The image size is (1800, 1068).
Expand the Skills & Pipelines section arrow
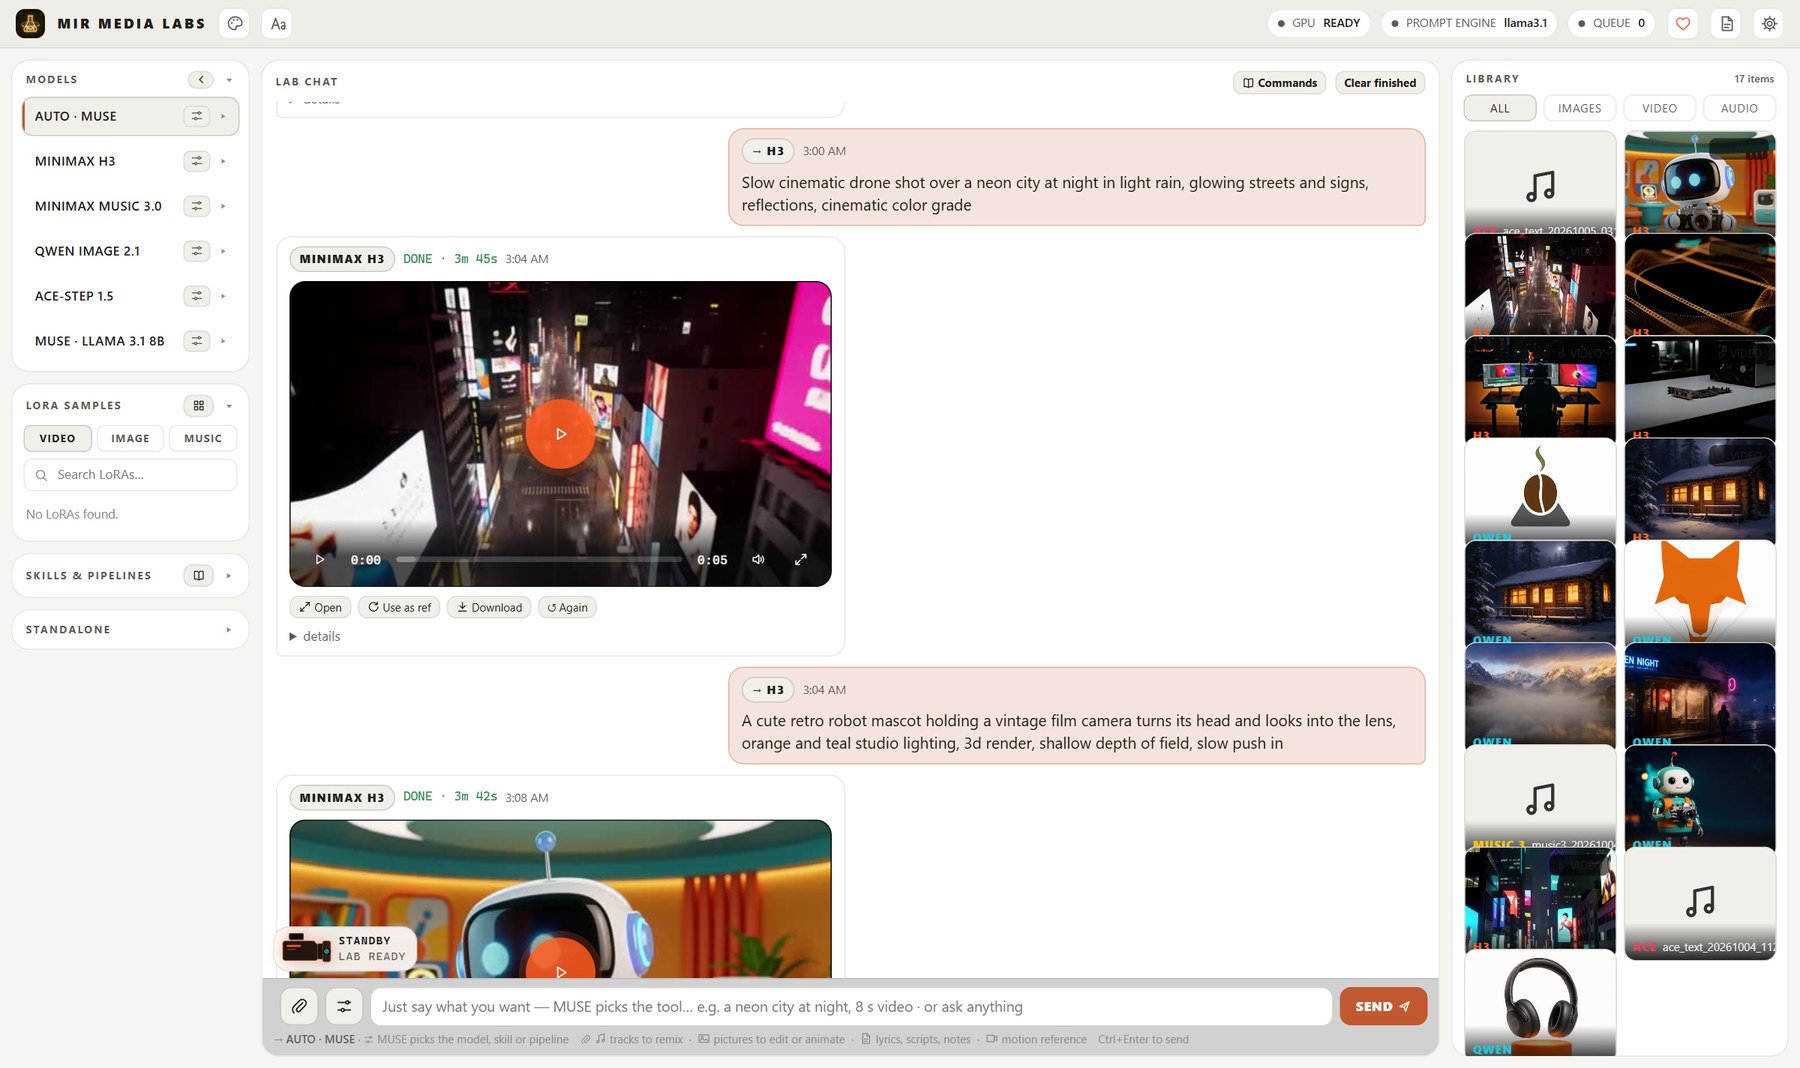(x=228, y=575)
